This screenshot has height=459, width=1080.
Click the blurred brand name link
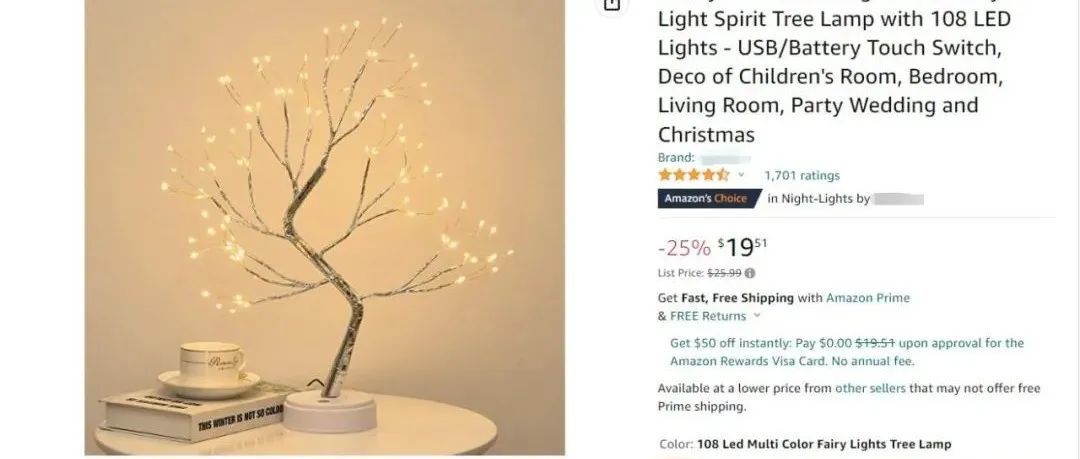(725, 158)
